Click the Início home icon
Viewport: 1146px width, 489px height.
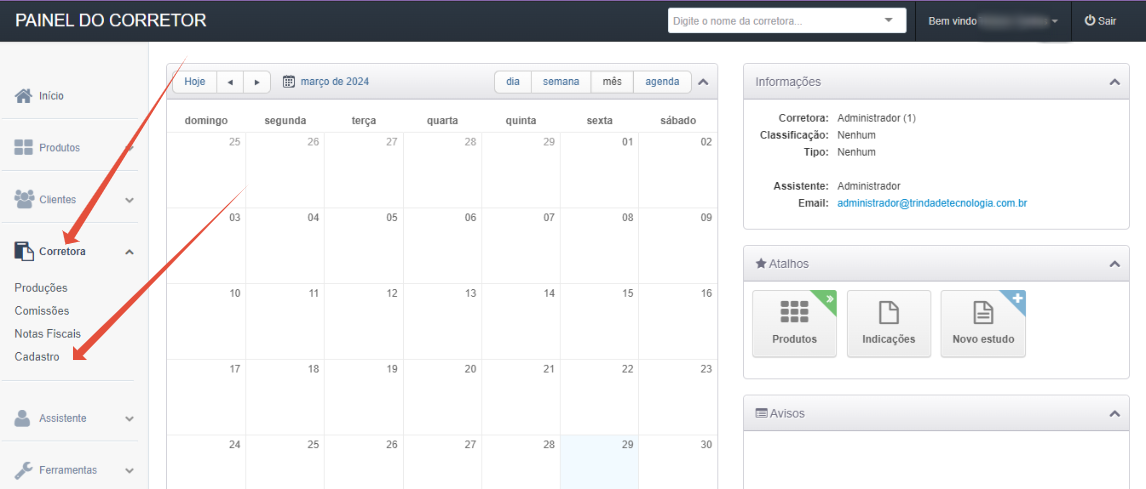pyautogui.click(x=23, y=96)
